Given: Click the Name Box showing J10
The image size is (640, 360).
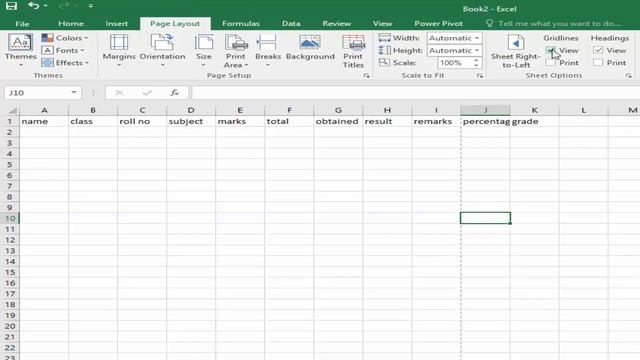Looking at the screenshot, I should (37, 93).
